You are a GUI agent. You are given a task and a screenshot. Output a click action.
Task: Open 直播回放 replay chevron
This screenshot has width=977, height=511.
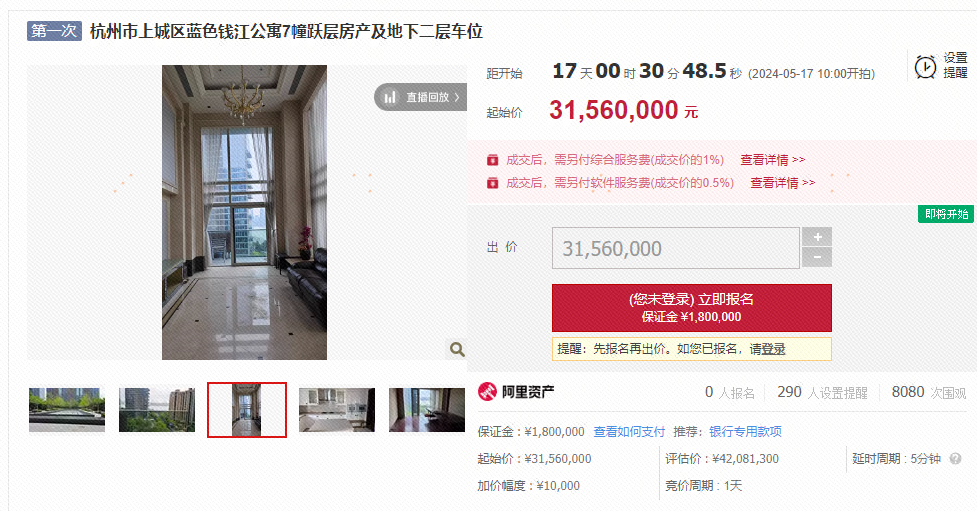point(457,97)
